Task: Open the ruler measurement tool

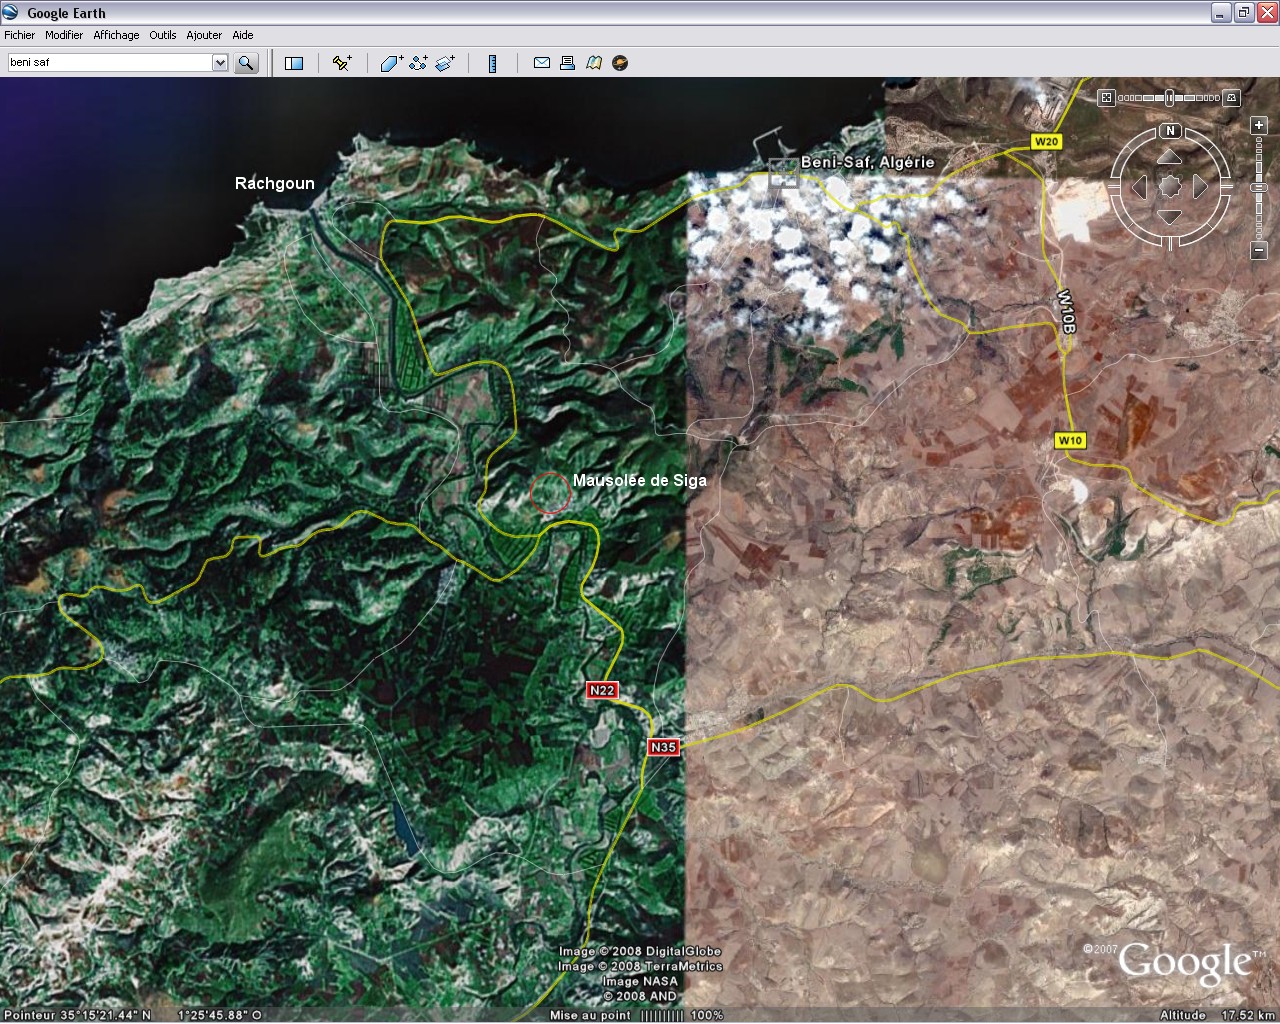Action: pos(492,63)
